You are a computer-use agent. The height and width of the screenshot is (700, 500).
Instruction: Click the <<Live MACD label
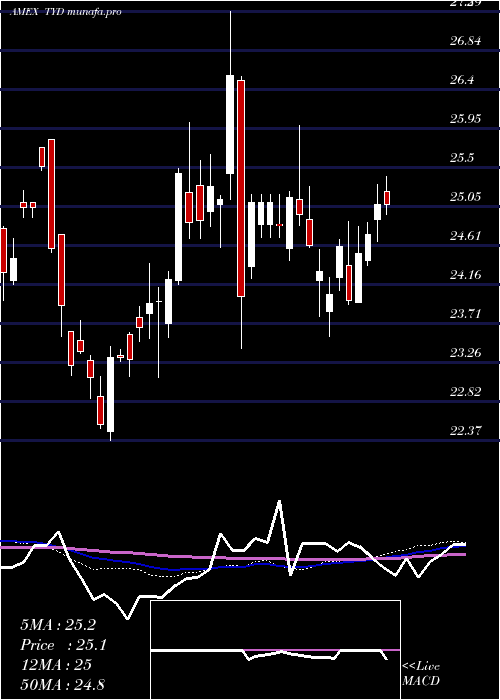click(x=421, y=673)
